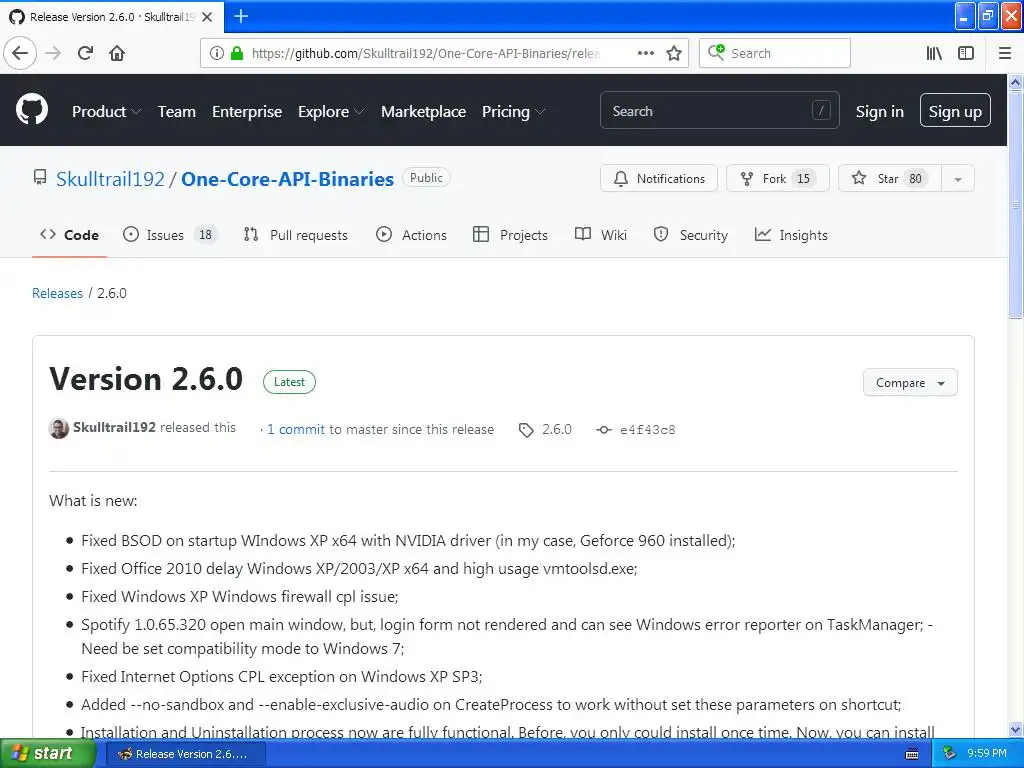Expand the Product dropdown menu

[106, 112]
